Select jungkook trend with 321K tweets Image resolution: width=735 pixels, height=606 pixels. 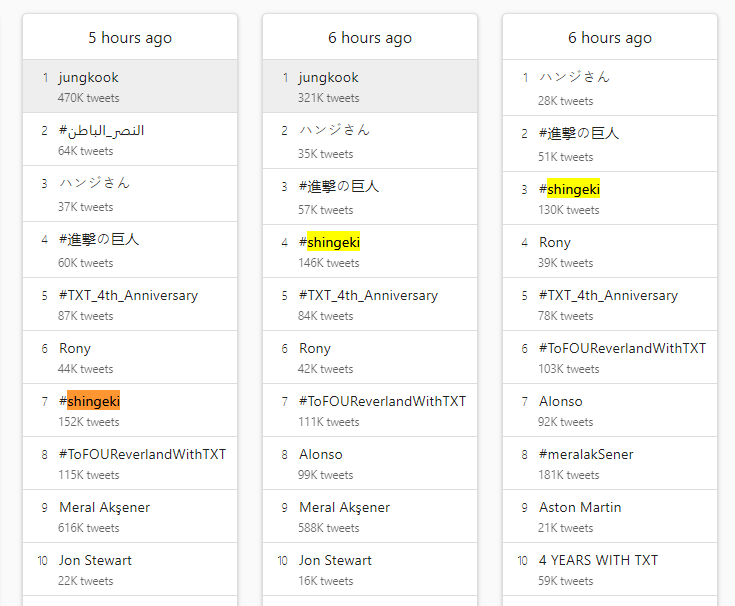pyautogui.click(x=370, y=86)
